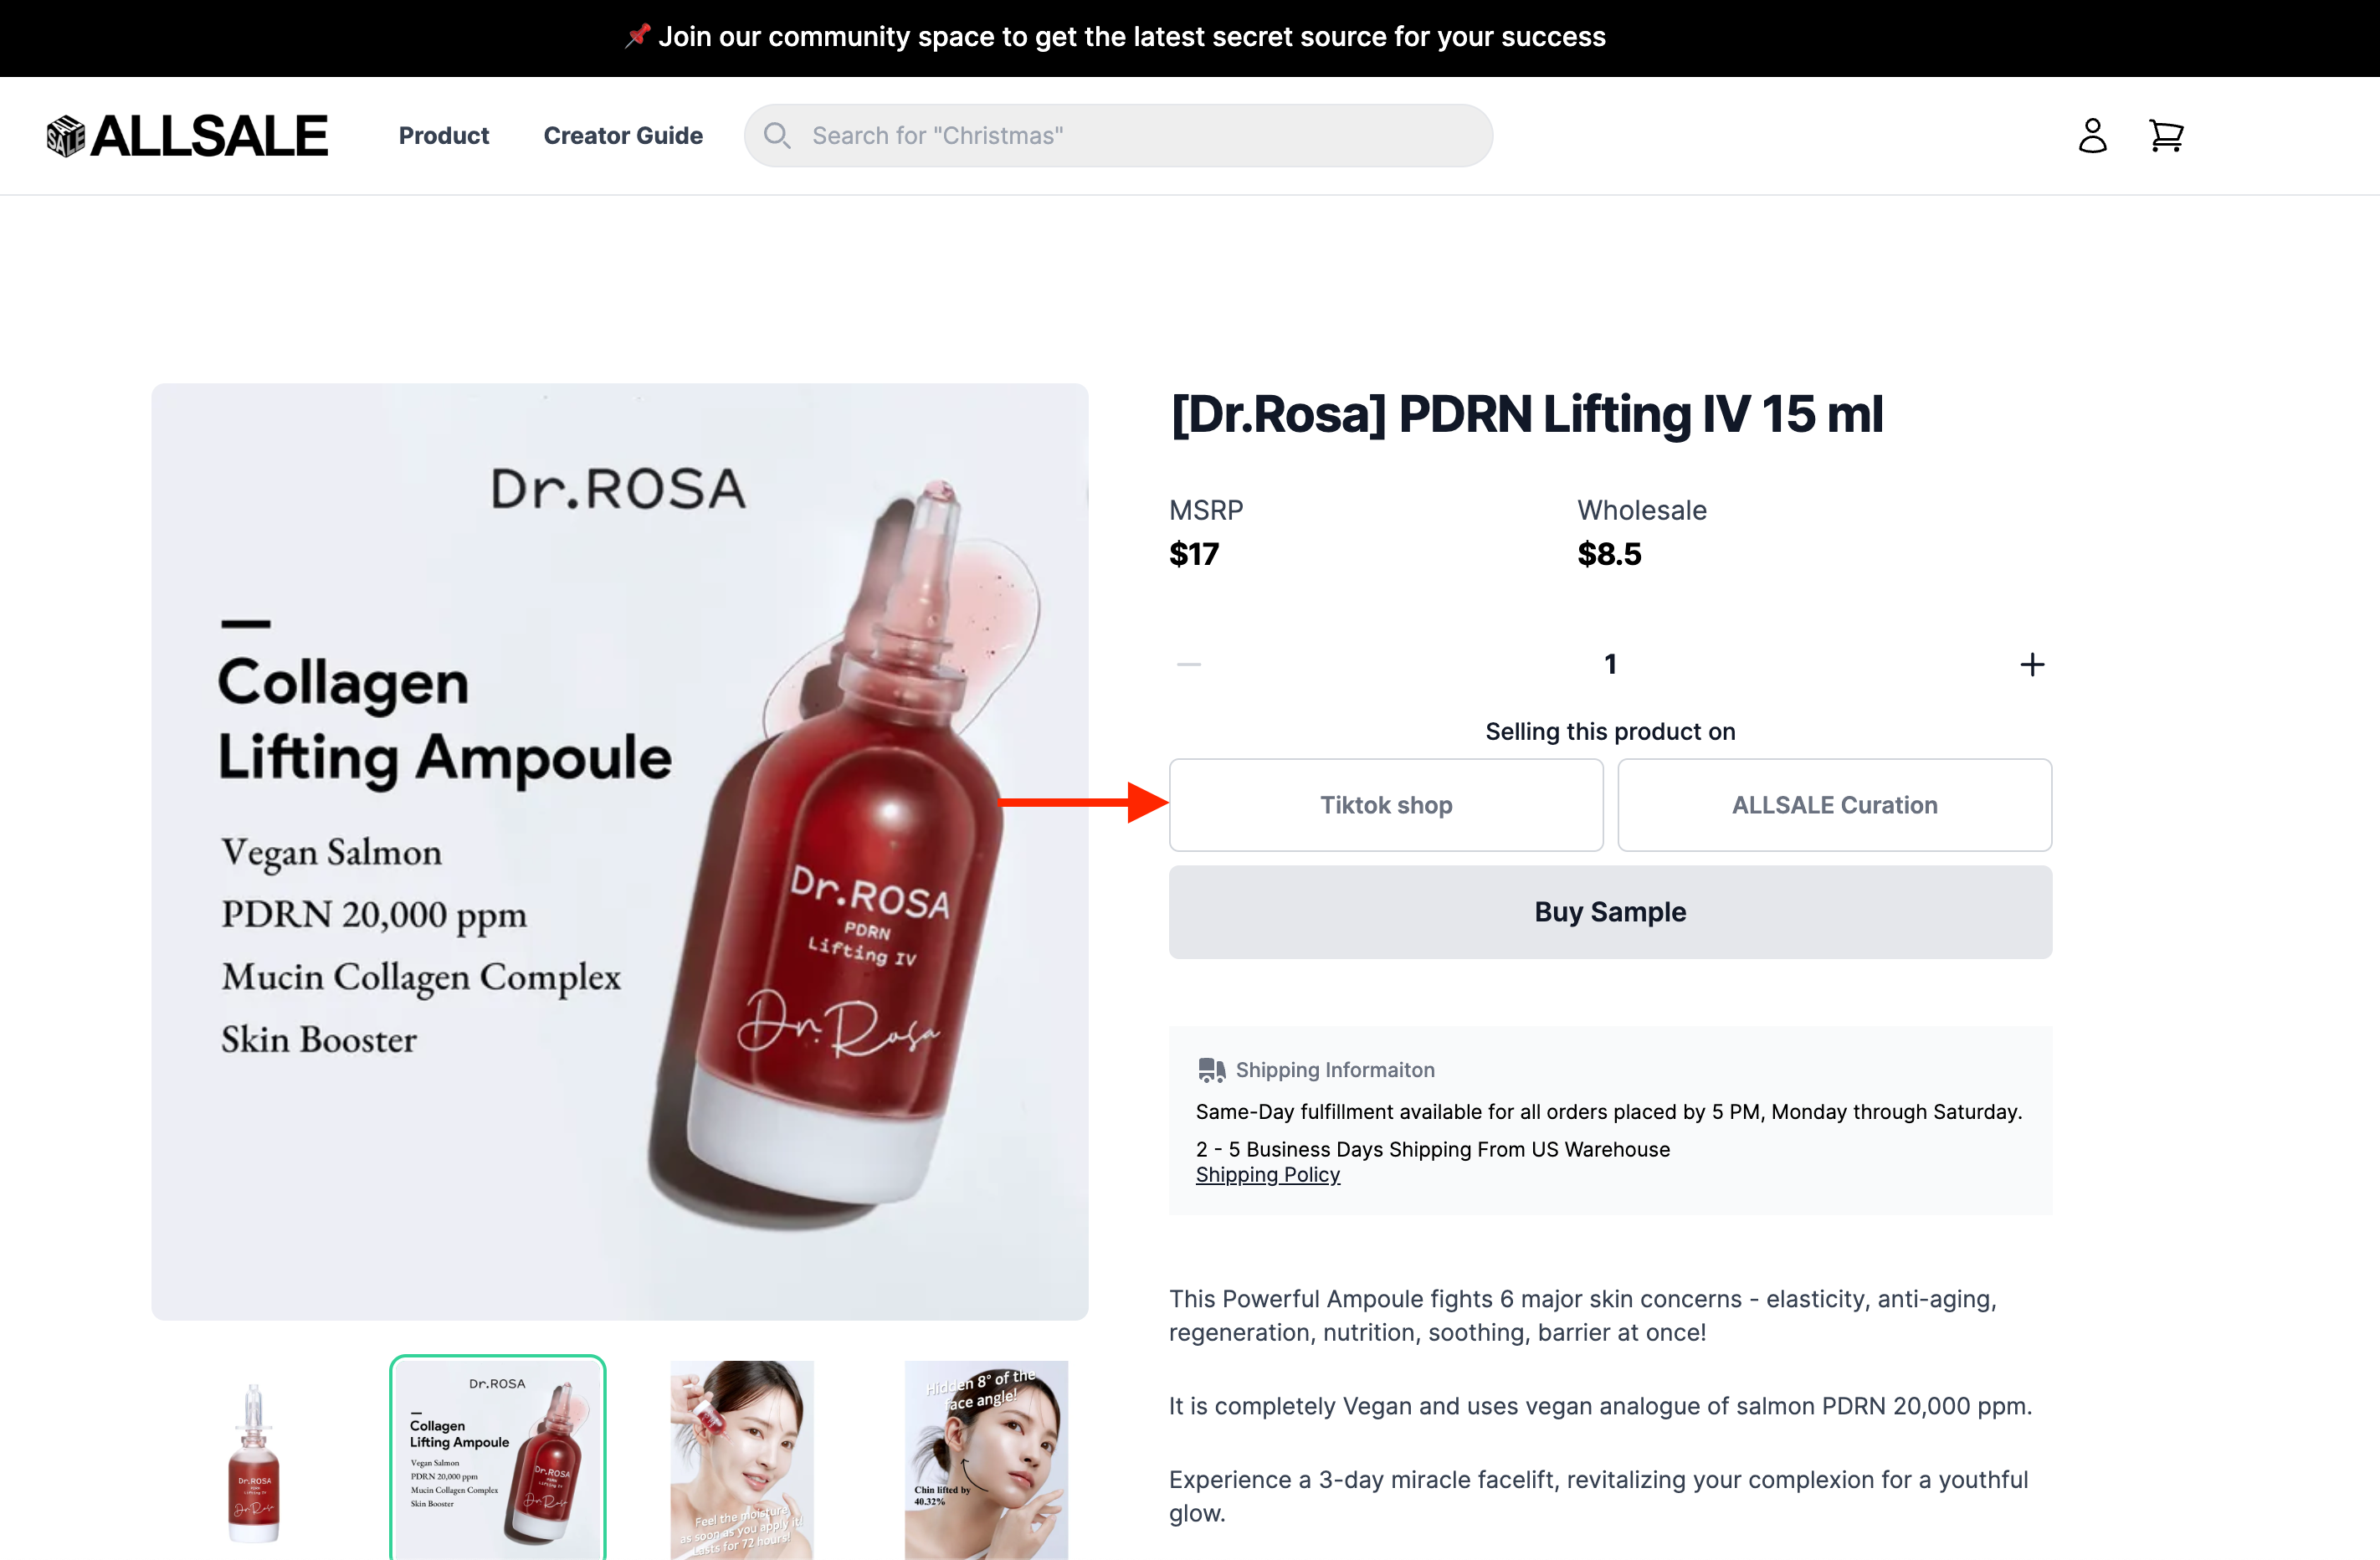Select the Collagen Lifting Ampoule thumbnail
The height and width of the screenshot is (1560, 2380).
[x=498, y=1458]
